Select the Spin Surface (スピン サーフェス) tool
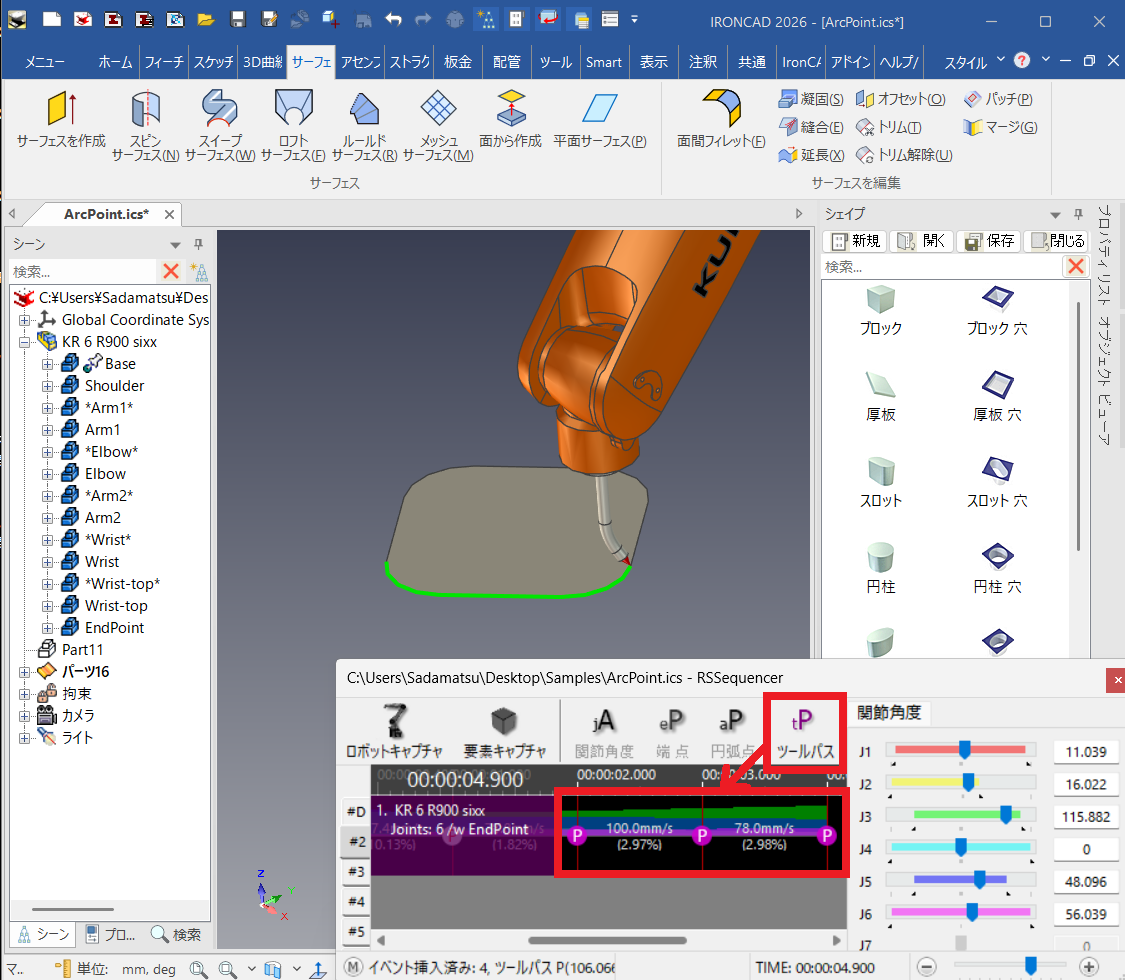 [146, 126]
